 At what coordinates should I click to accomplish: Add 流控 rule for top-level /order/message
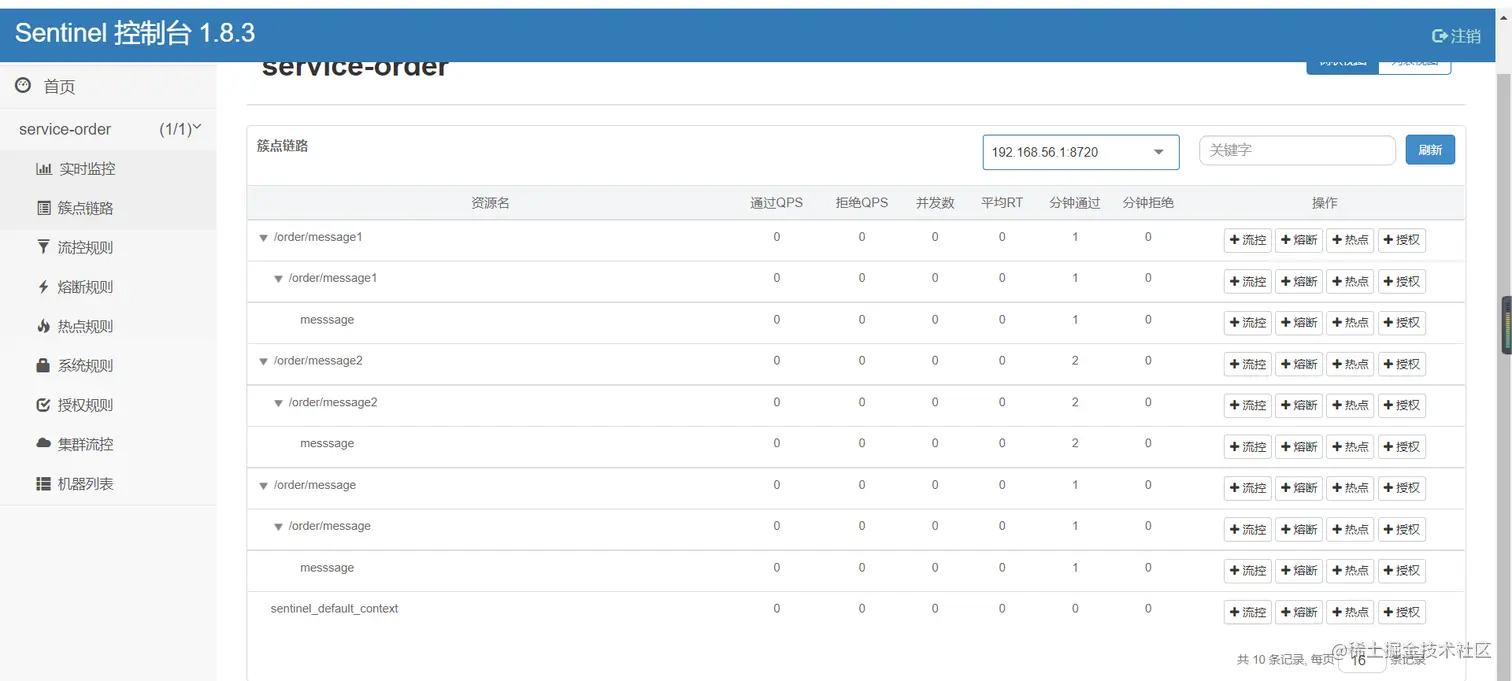coord(1248,488)
